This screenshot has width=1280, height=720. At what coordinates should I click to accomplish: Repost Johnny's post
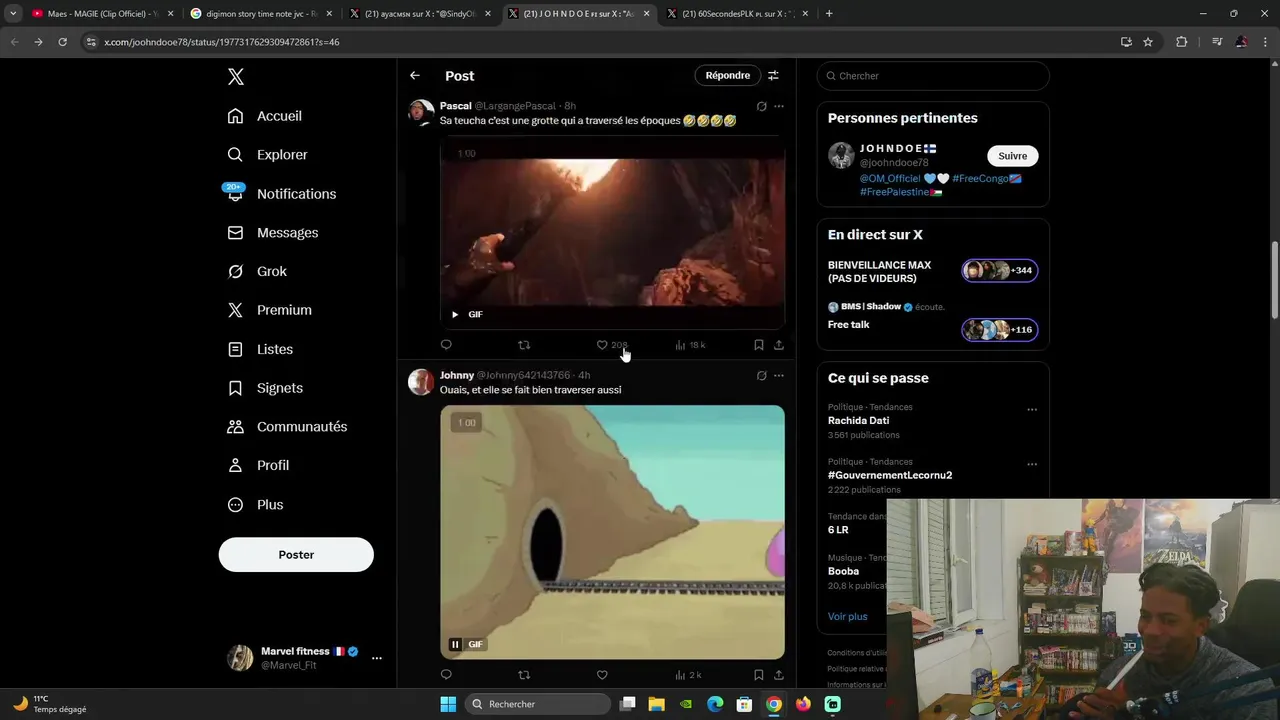(524, 675)
